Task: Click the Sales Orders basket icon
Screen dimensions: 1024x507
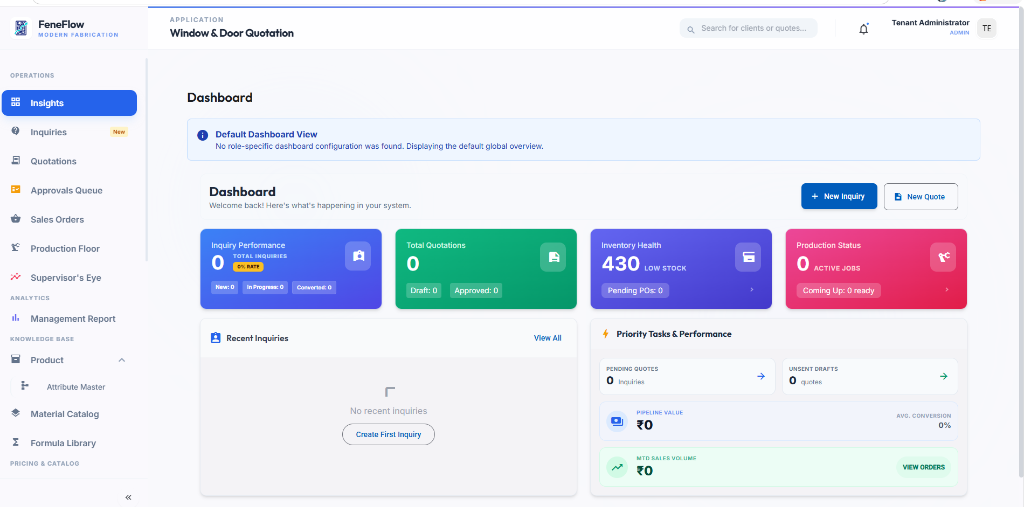Action: click(16, 219)
